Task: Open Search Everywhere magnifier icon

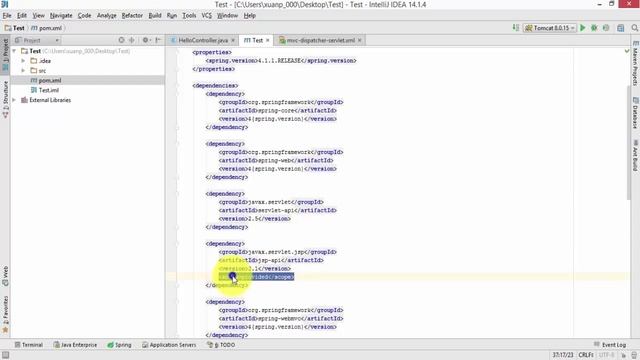Action: point(634,28)
